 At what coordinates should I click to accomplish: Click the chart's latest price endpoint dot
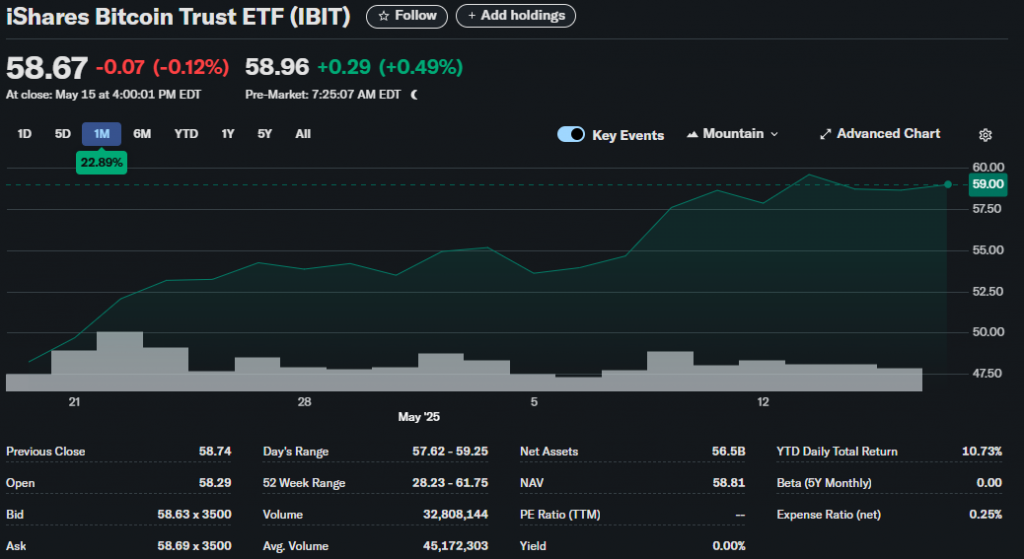tap(948, 185)
